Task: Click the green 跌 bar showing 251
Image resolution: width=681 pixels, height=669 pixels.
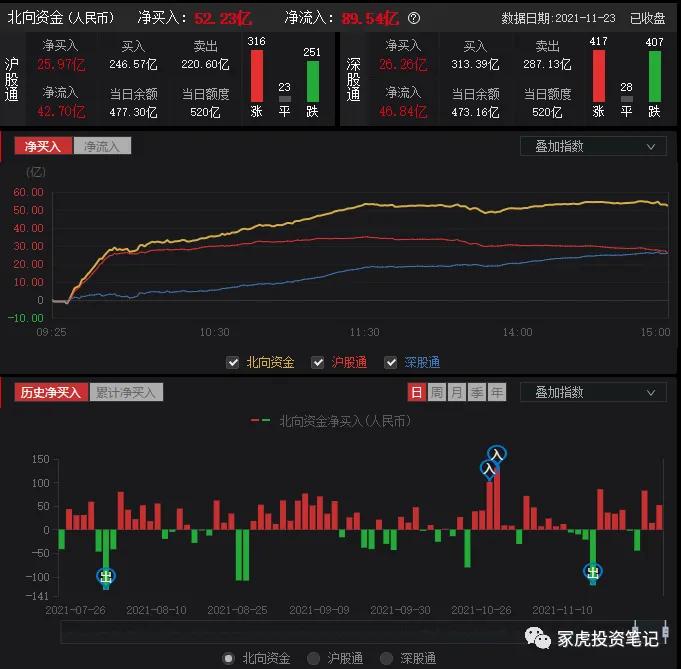Action: coord(313,81)
